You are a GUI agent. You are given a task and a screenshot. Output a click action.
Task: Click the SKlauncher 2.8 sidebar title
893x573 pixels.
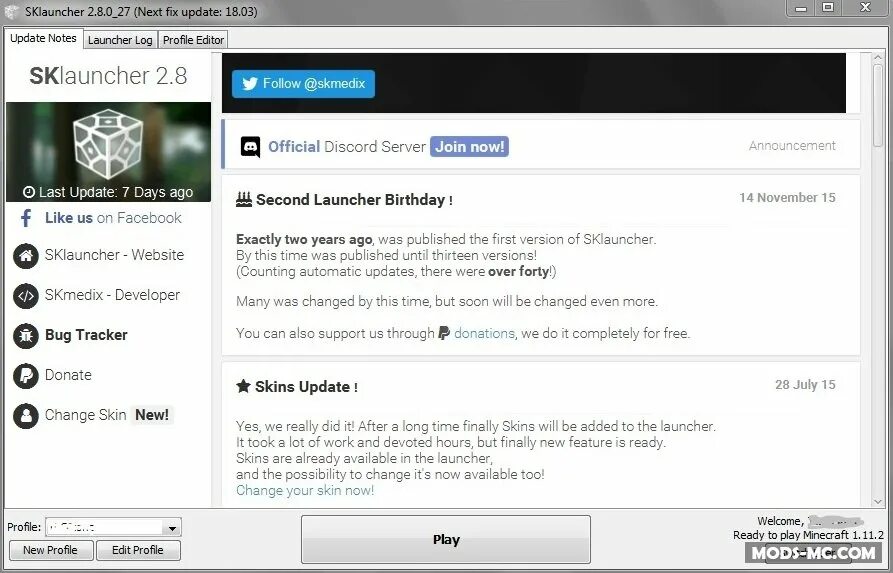(108, 76)
